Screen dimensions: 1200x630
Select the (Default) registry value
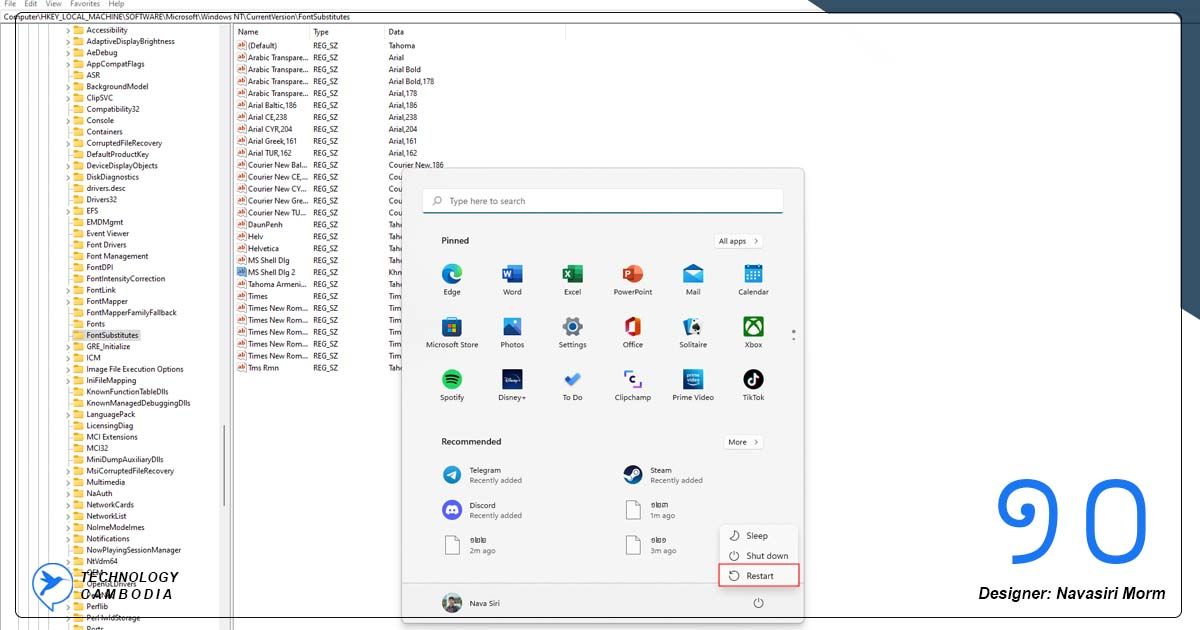[x=262, y=46]
